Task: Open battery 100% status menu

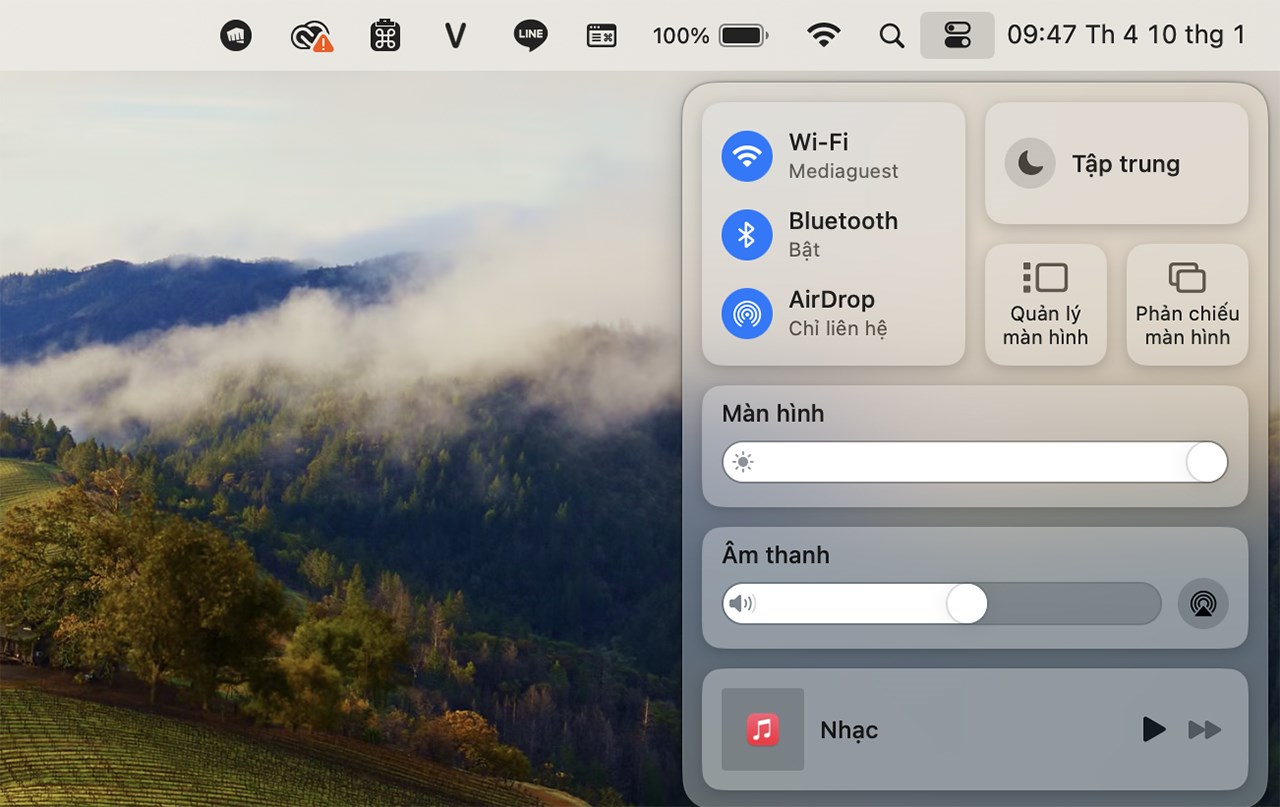Action: click(x=710, y=36)
